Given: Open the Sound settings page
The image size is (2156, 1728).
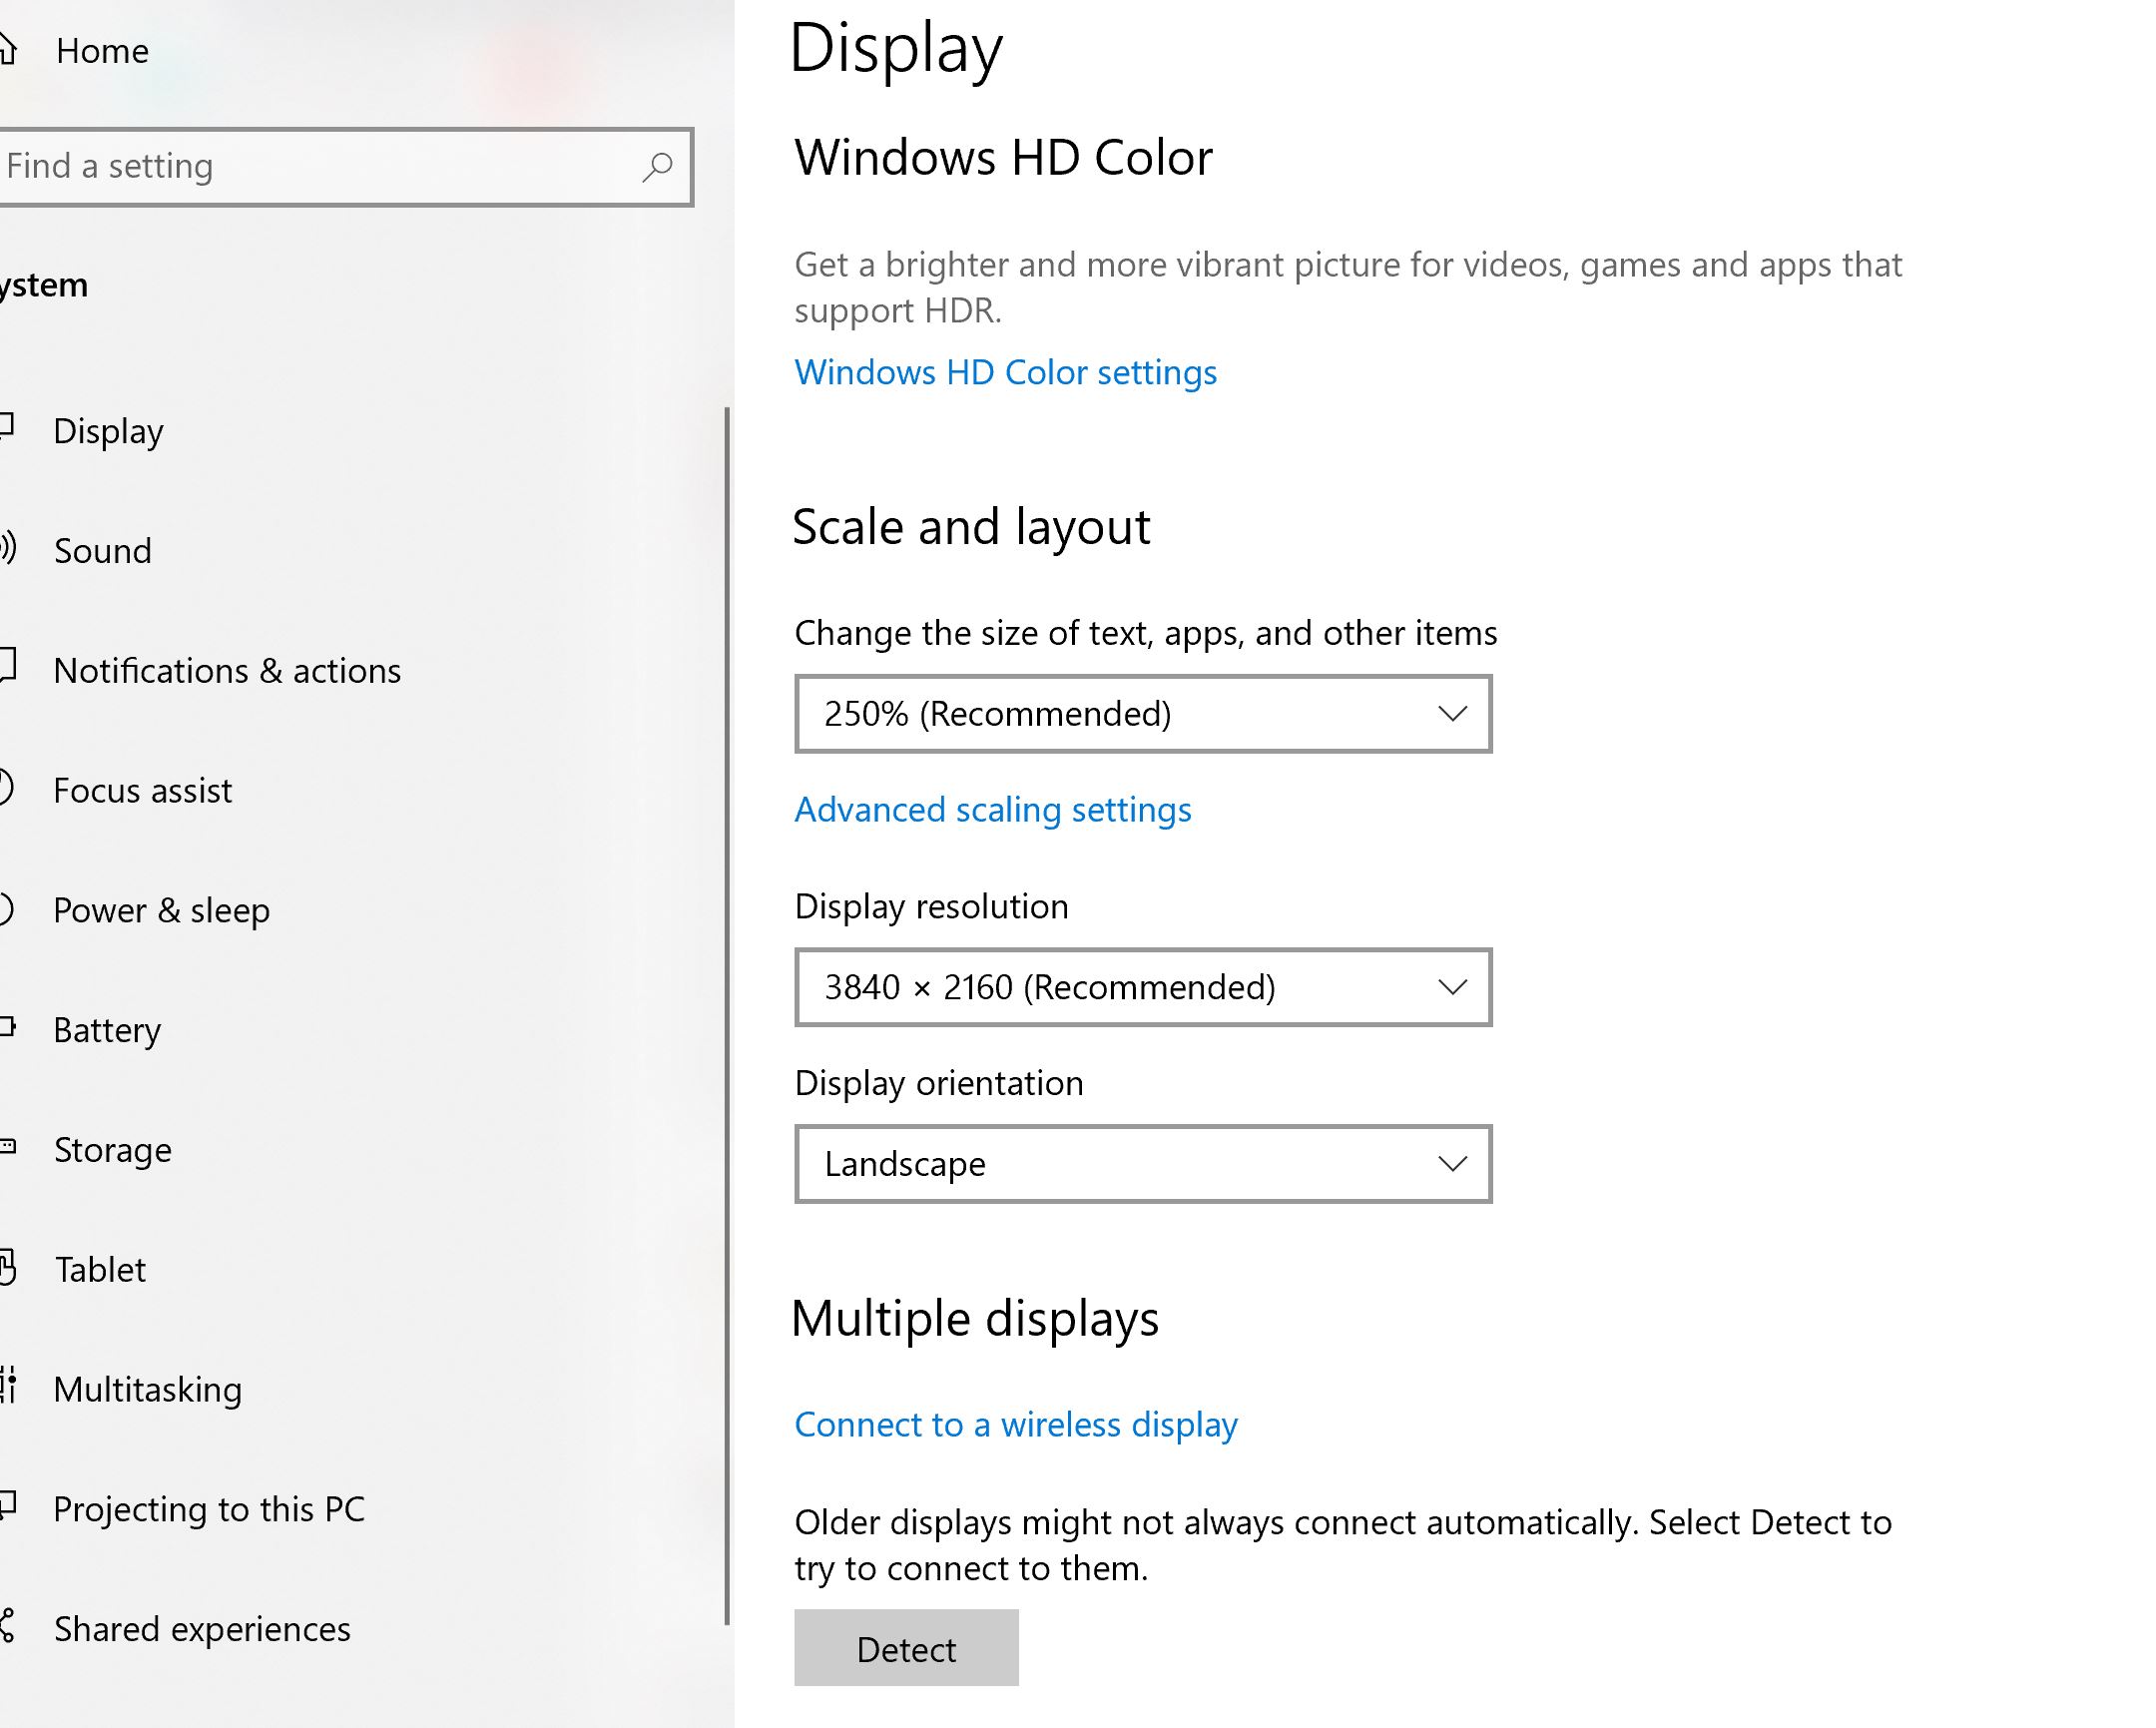Looking at the screenshot, I should click(102, 551).
